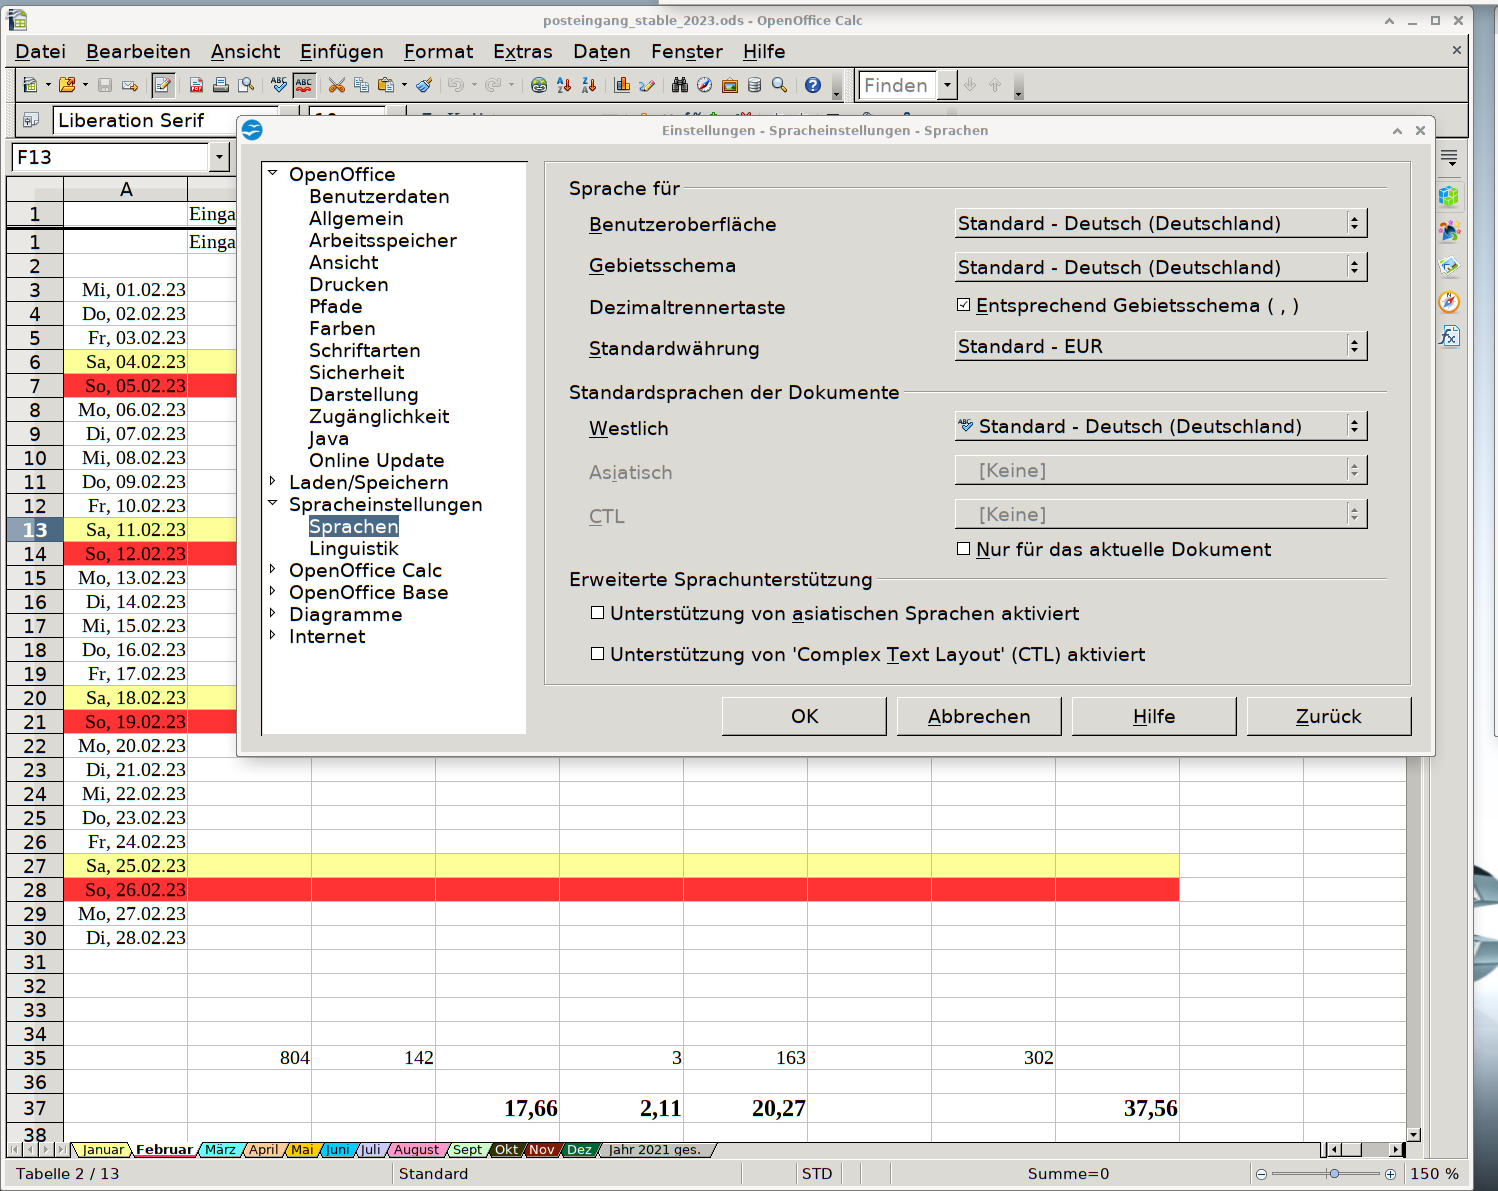Click the Format Paintbrush icon

424,85
